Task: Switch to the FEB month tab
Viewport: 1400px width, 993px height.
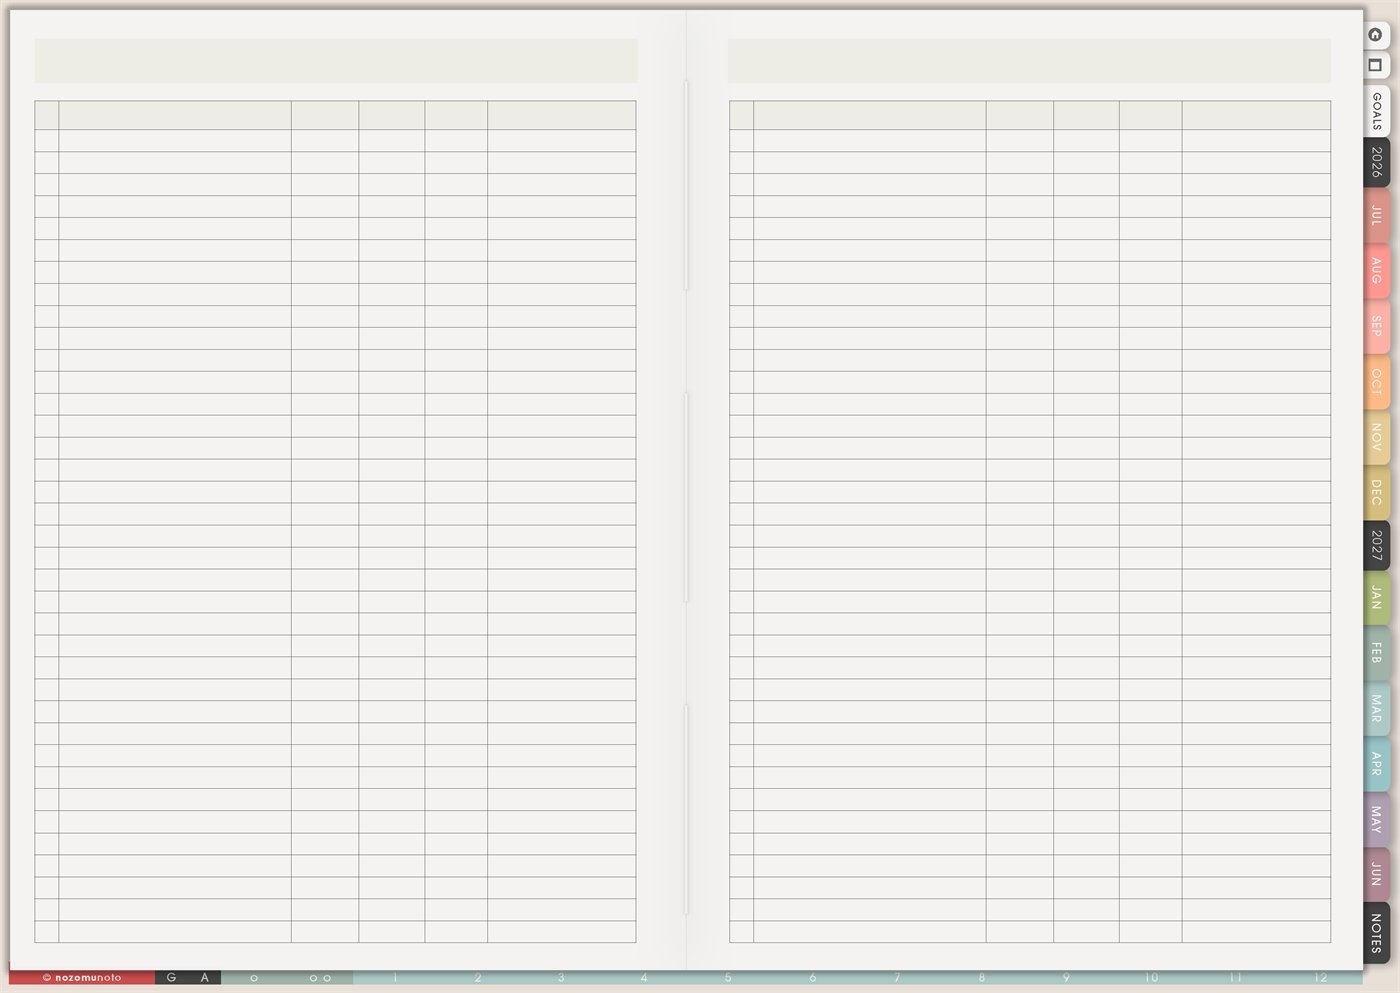Action: coord(1376,653)
